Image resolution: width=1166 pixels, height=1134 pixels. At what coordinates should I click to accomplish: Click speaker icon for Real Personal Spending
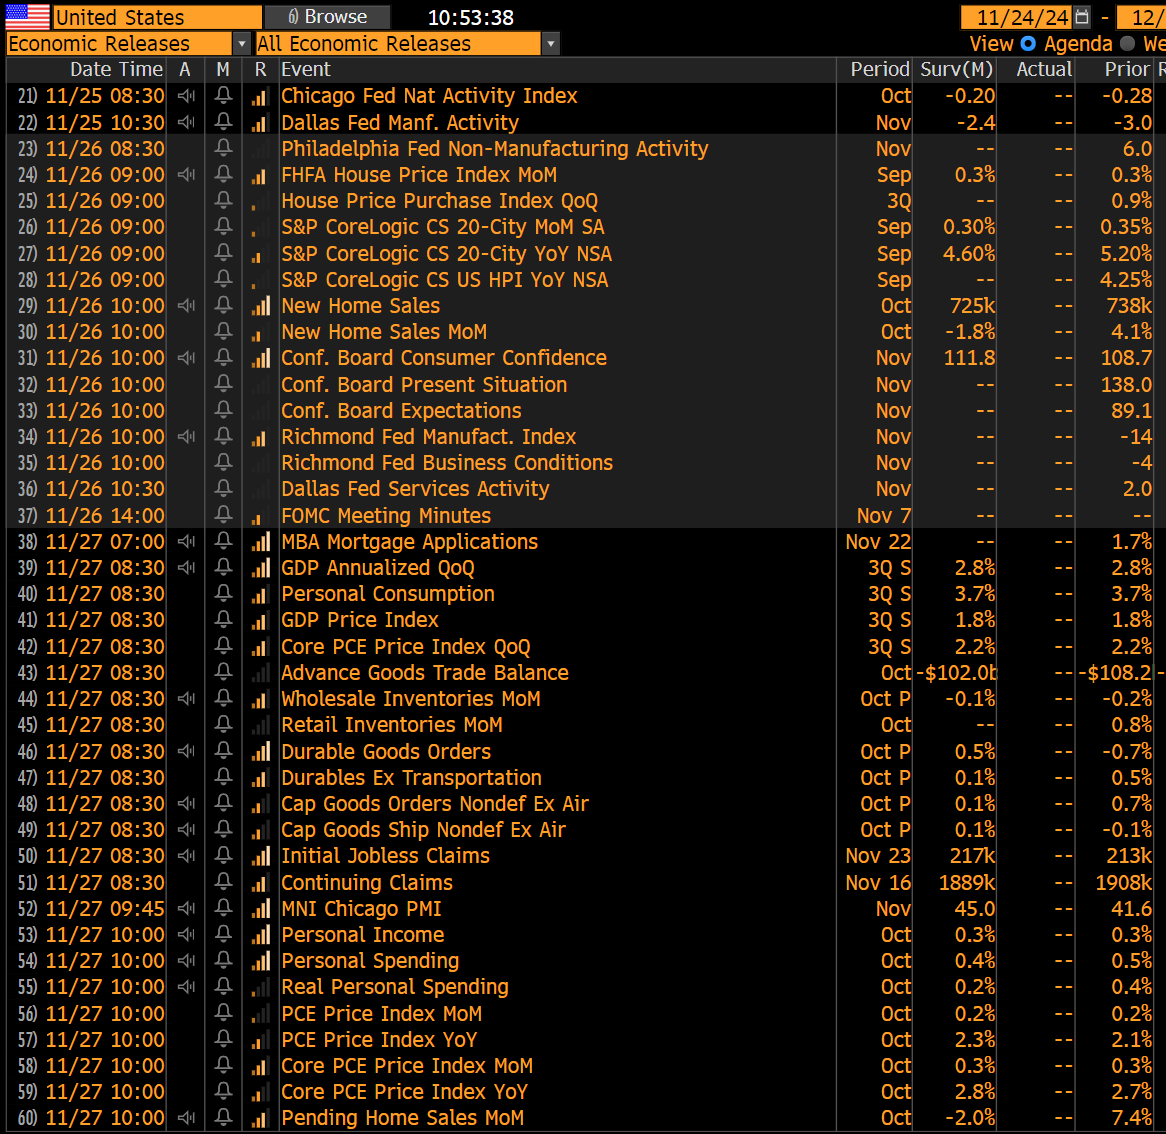(x=186, y=986)
